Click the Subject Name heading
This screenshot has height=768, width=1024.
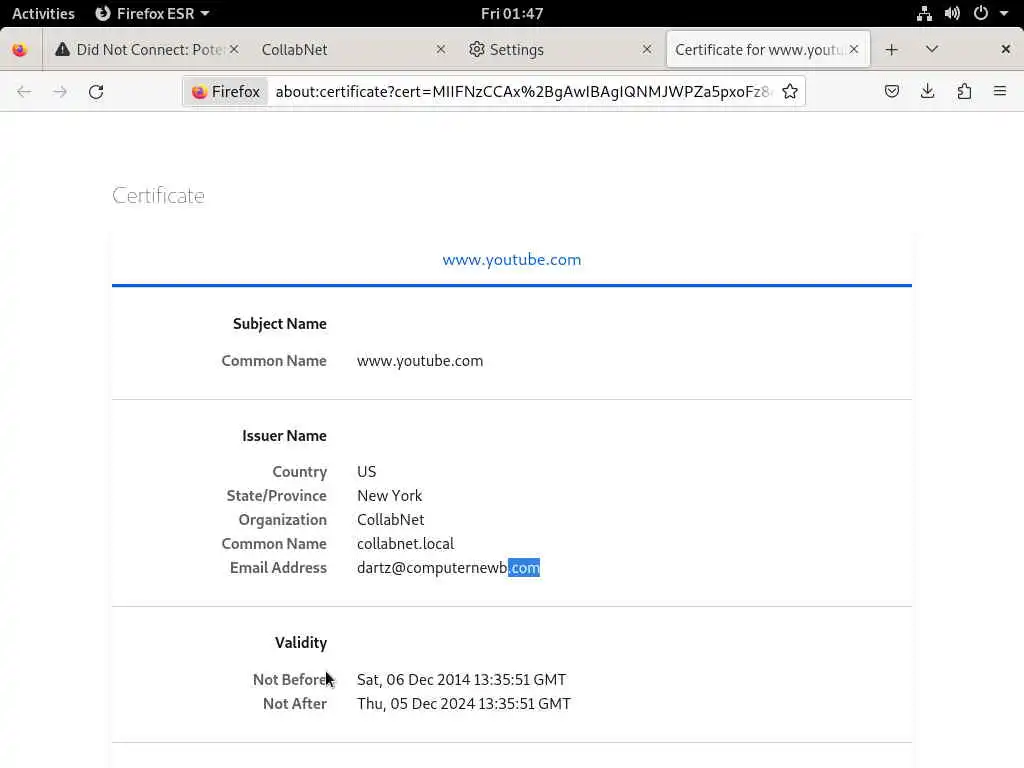pos(280,324)
